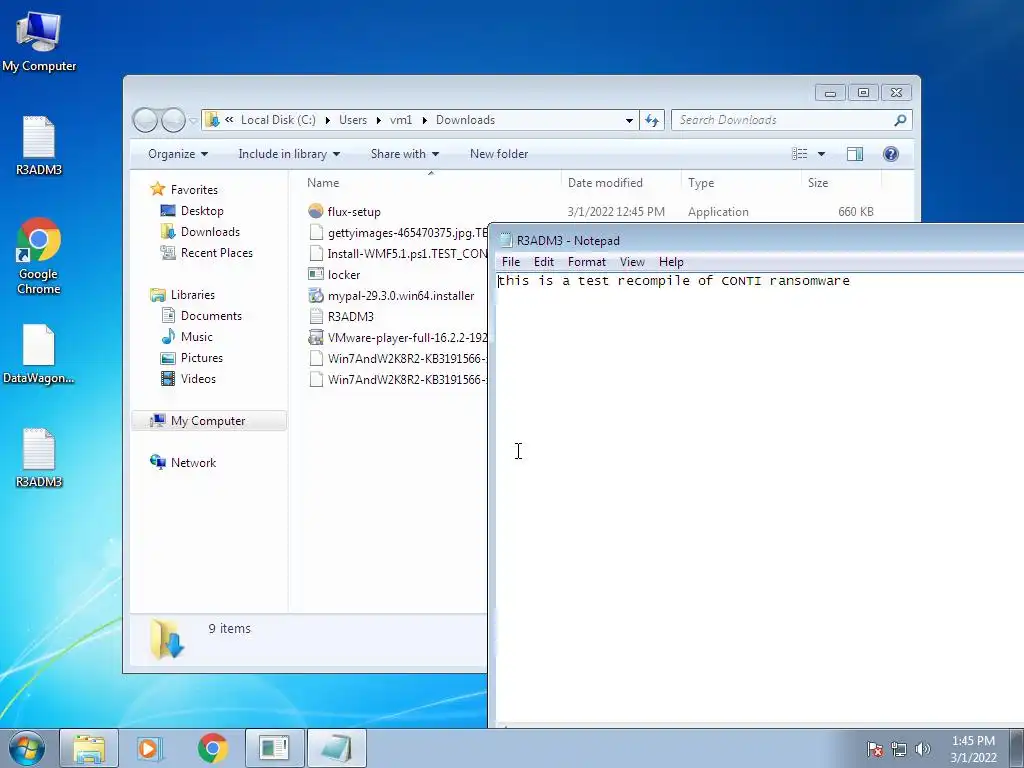Open Notepad's Edit menu
The height and width of the screenshot is (768, 1024).
(x=543, y=262)
